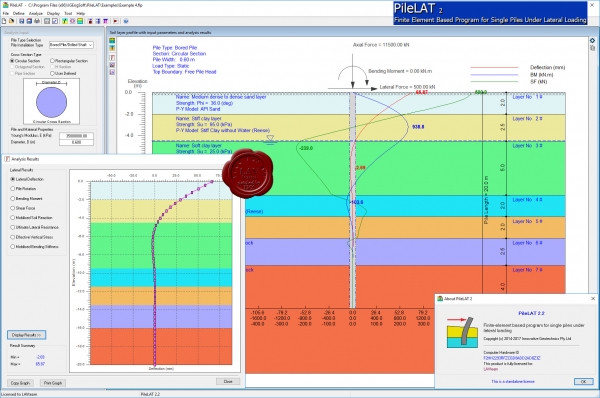Image resolution: width=600 pixels, height=398 pixels.
Task: Click the 'Lateral Force = 500.00 kN' label
Action: (408, 87)
